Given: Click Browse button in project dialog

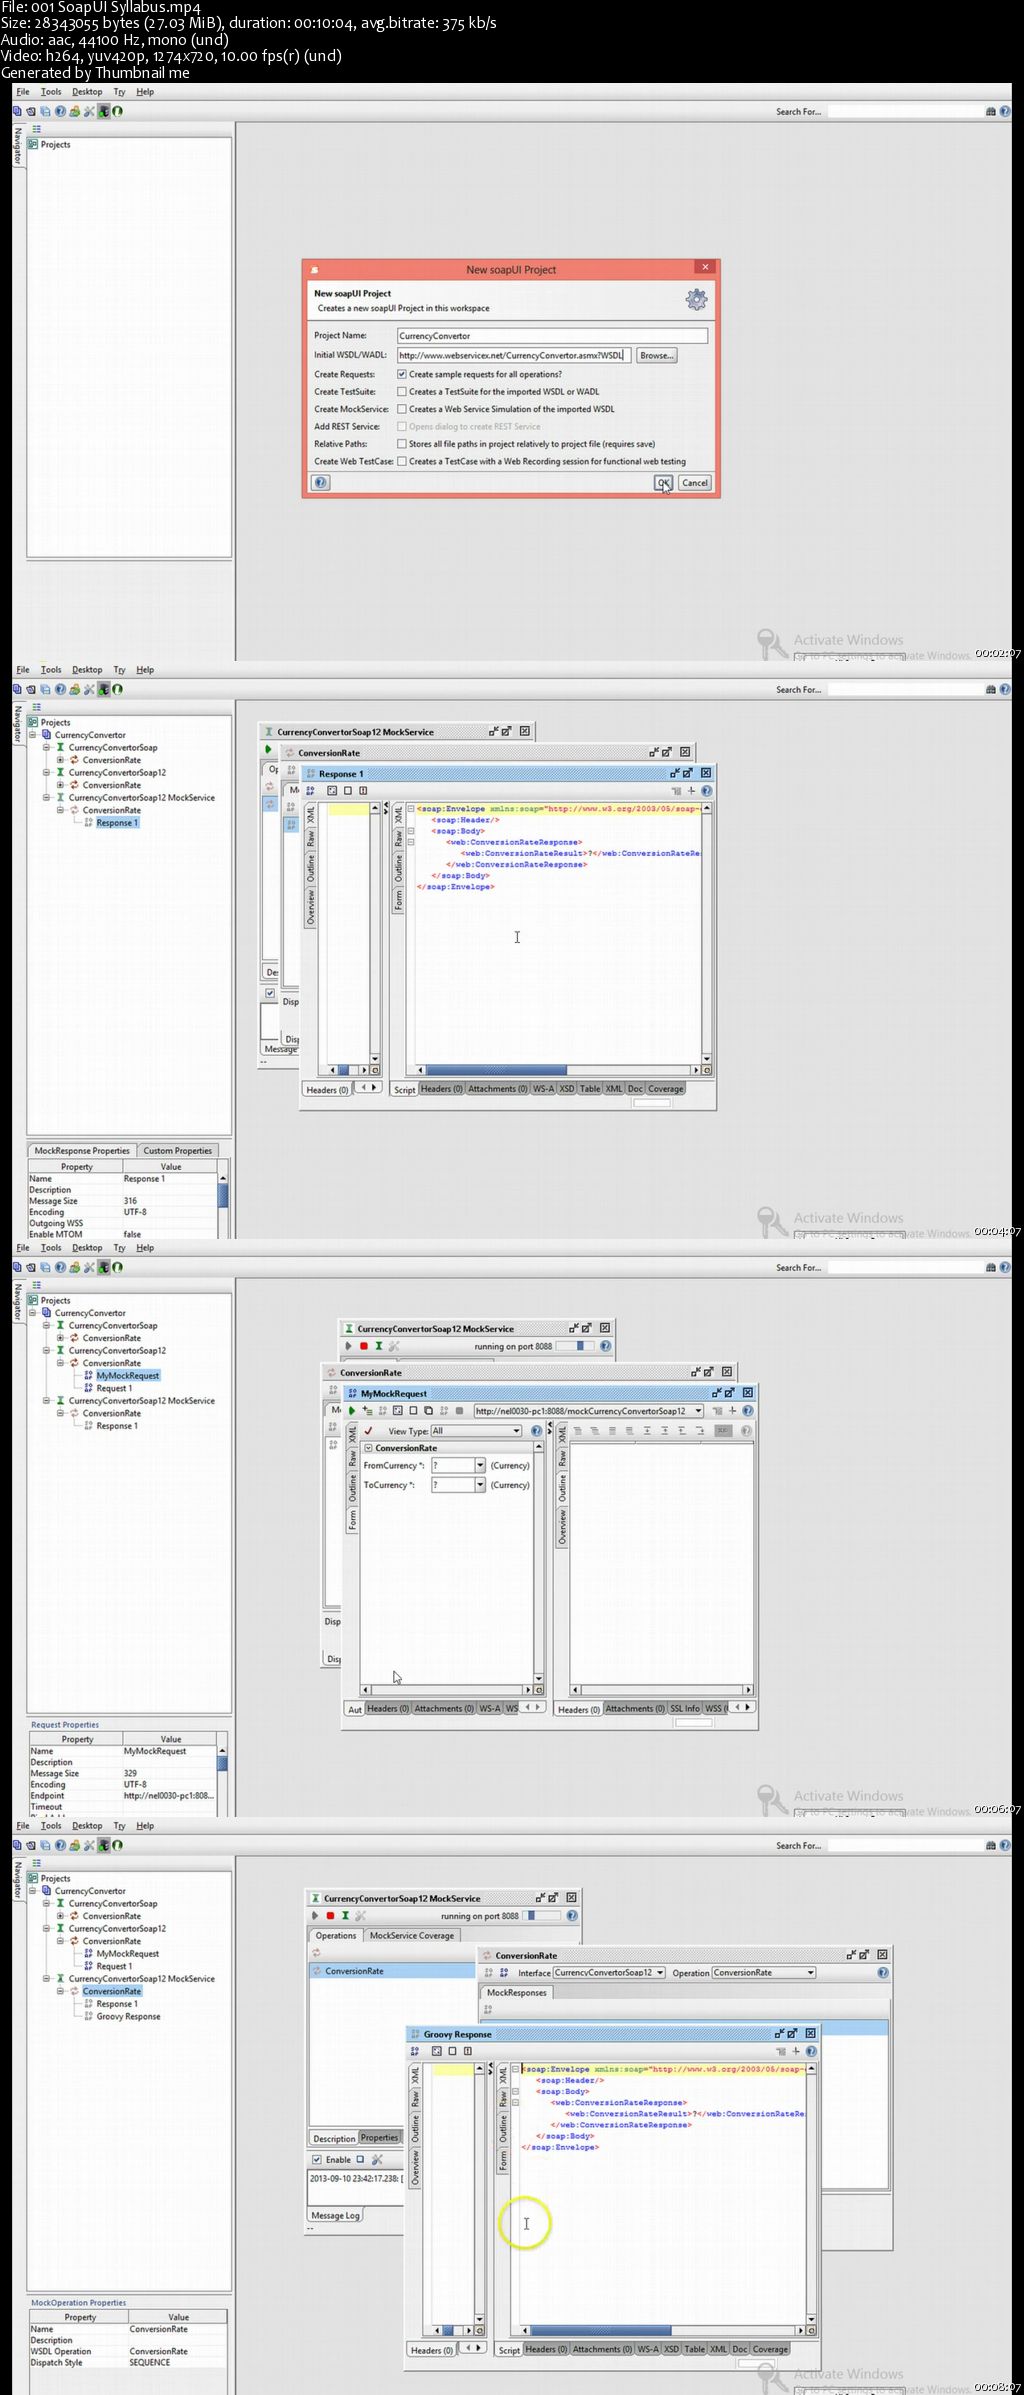Looking at the screenshot, I should coord(656,355).
